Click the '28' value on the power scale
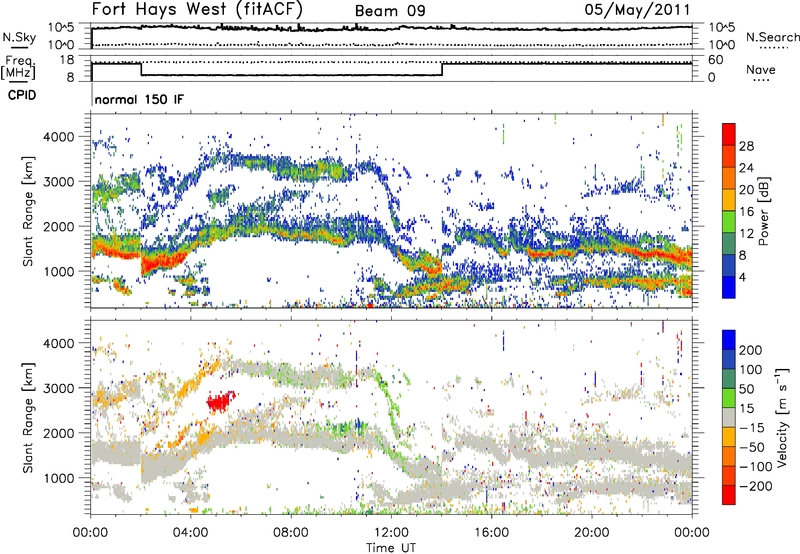800x554 pixels. tap(746, 146)
